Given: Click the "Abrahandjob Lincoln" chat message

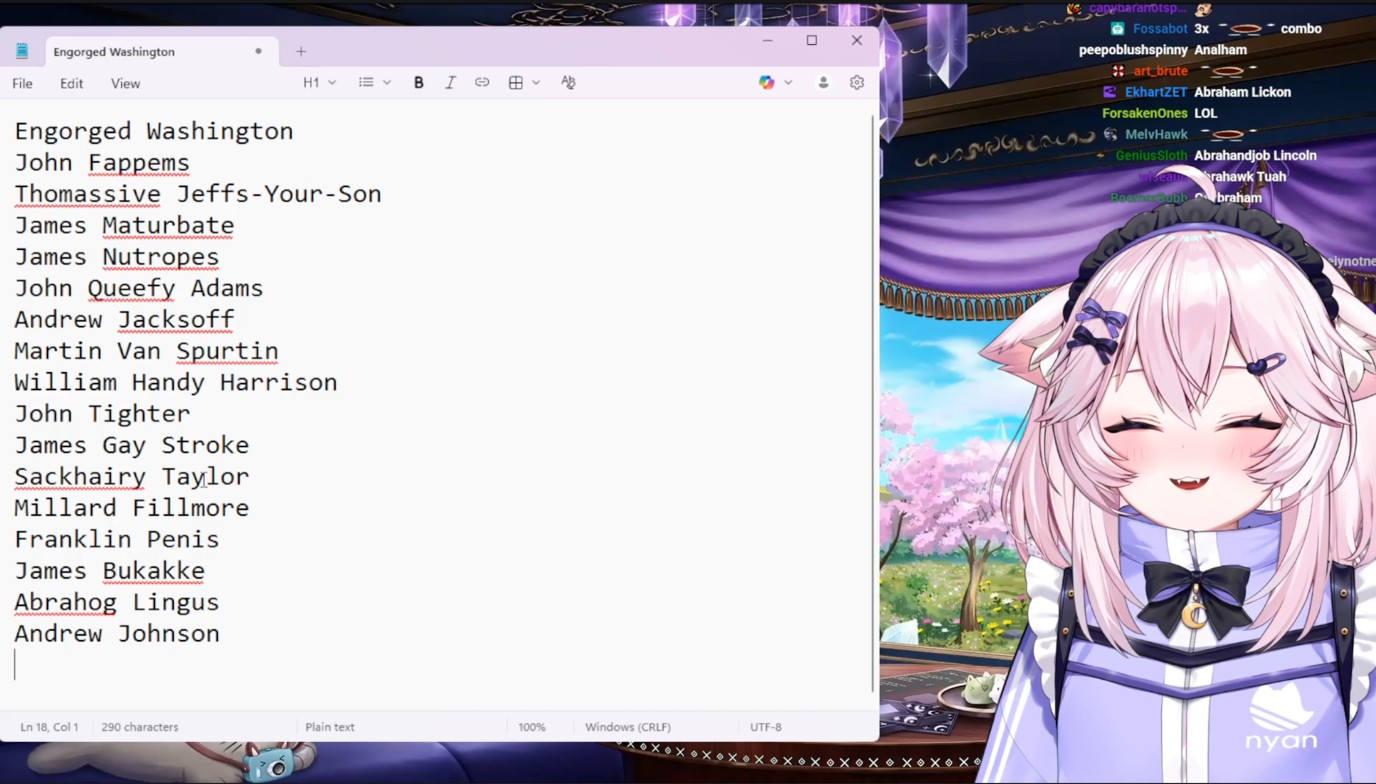Looking at the screenshot, I should pyautogui.click(x=1255, y=155).
